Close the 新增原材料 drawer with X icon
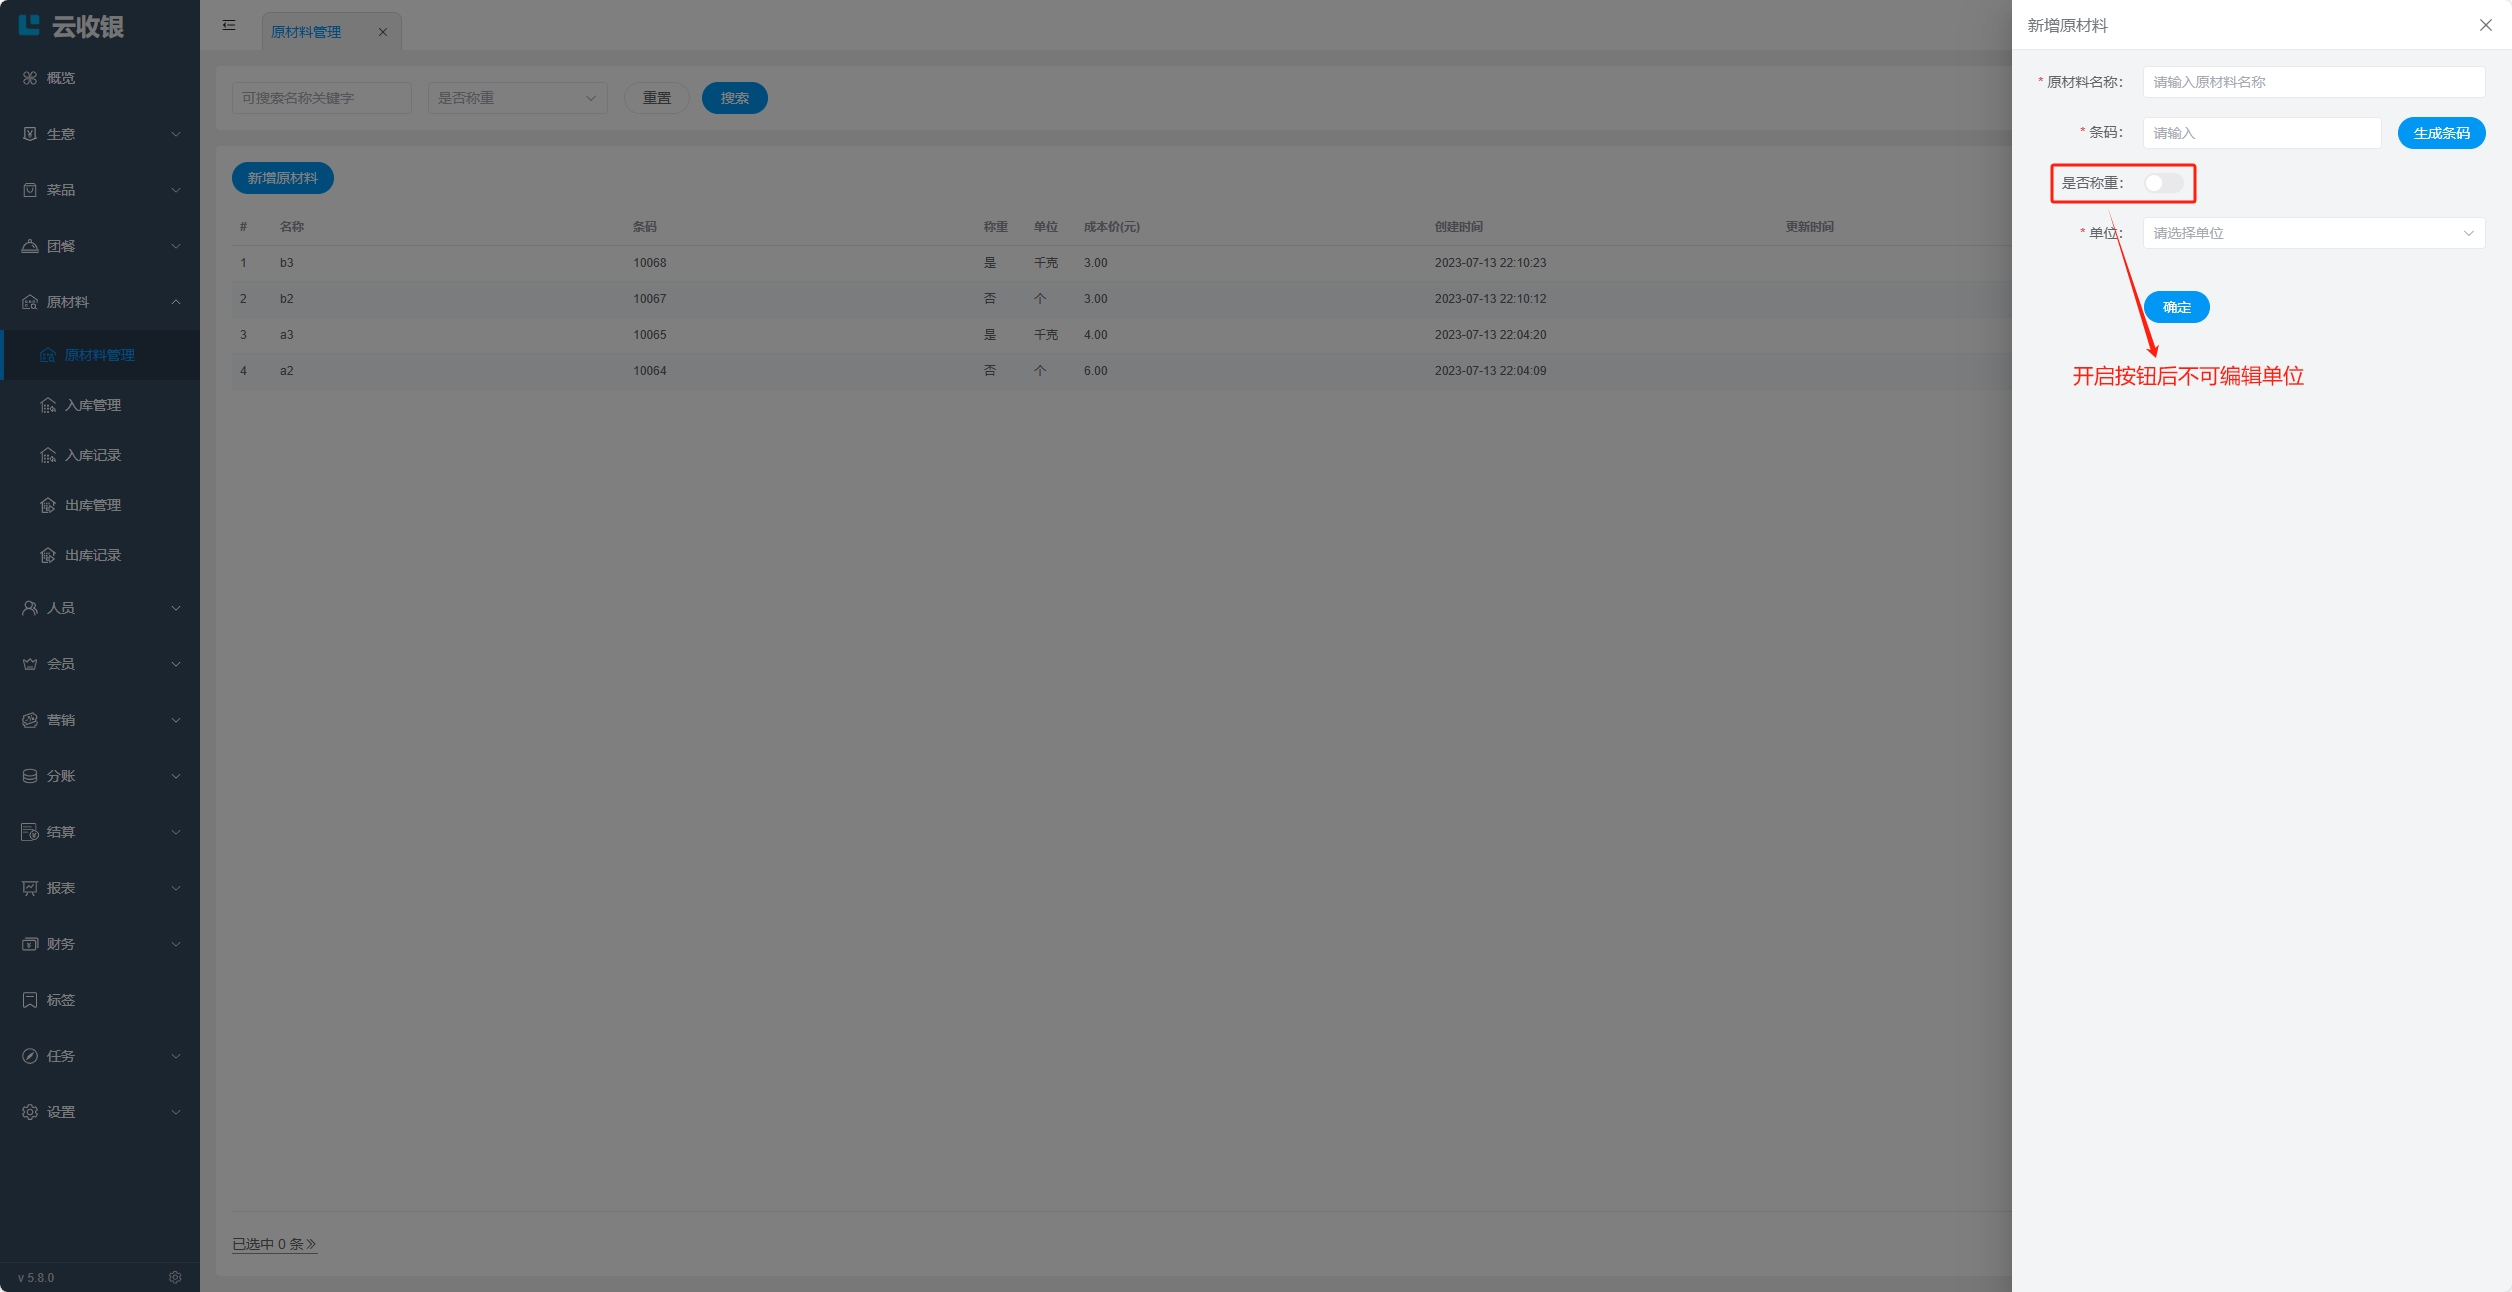Image resolution: width=2512 pixels, height=1292 pixels. tap(2485, 25)
